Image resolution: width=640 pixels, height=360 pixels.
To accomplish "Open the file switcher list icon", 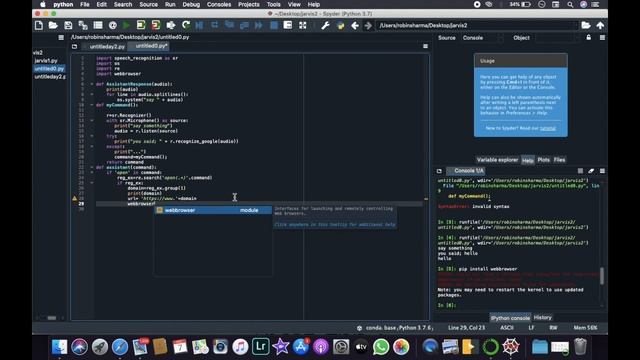I will tap(98, 25).
